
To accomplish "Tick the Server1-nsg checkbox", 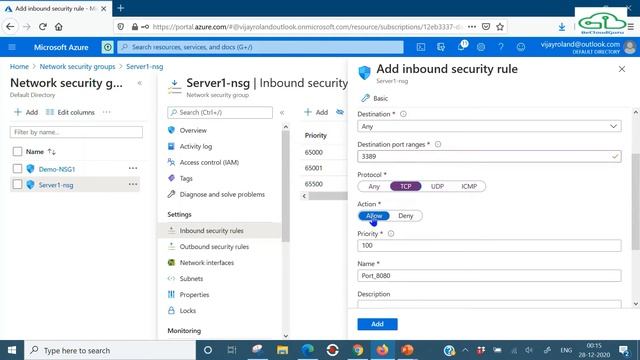I will 17,184.
